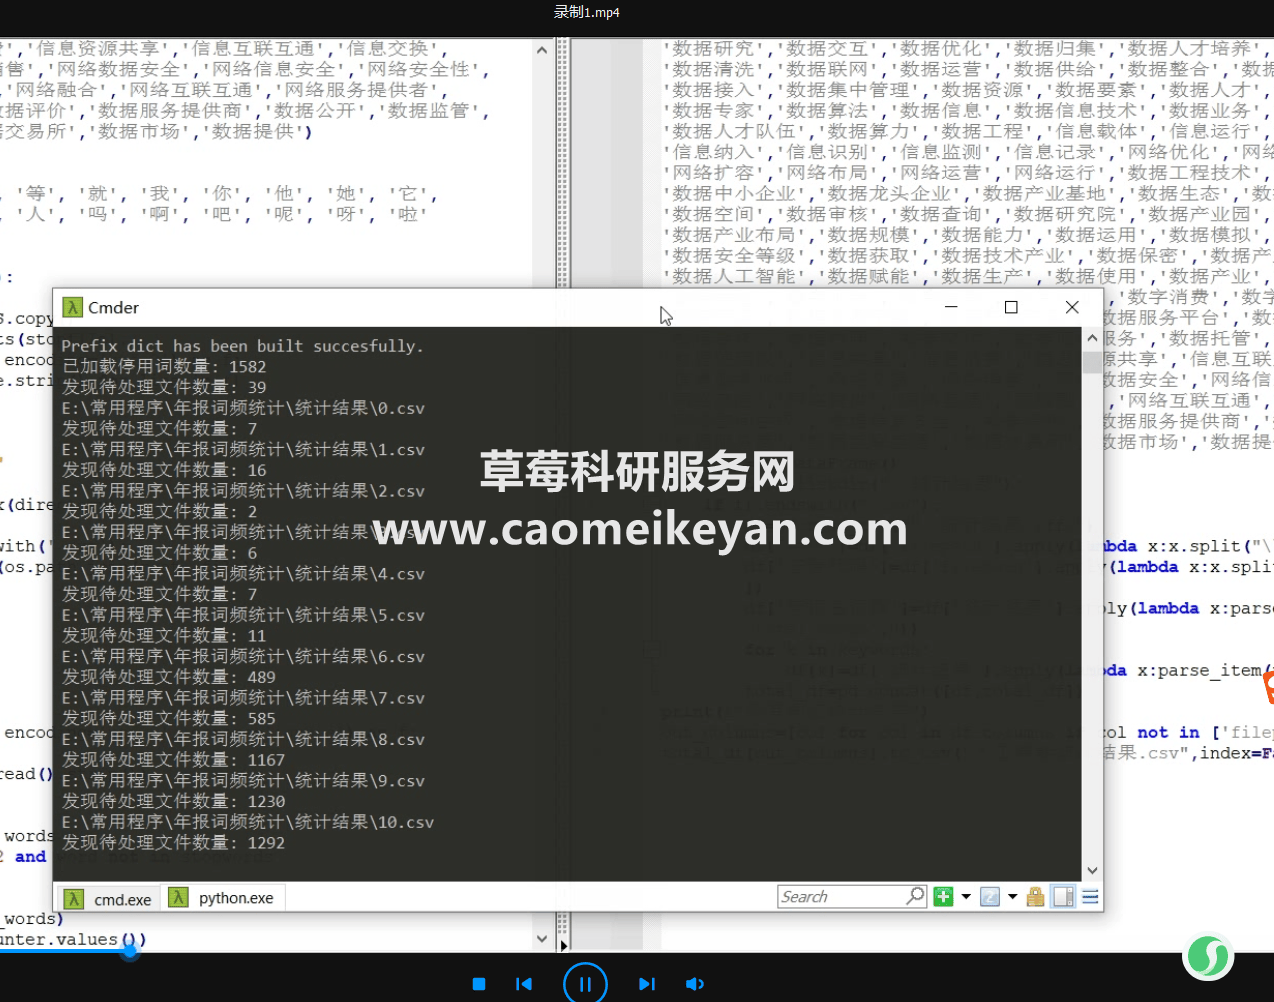The height and width of the screenshot is (1002, 1274).
Task: Toggle the Cmder console lock icon
Action: (1036, 896)
